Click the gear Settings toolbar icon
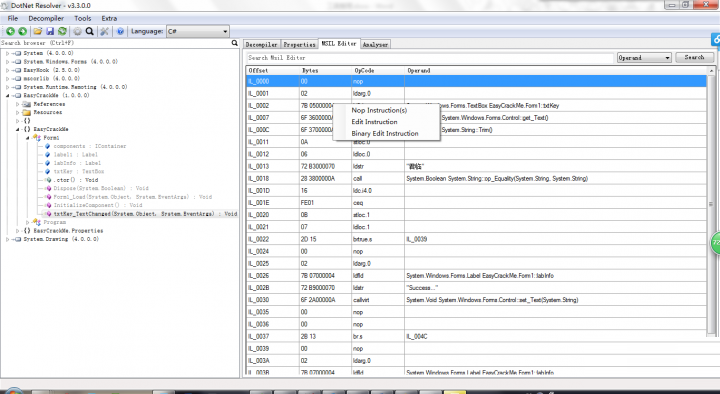 point(78,31)
